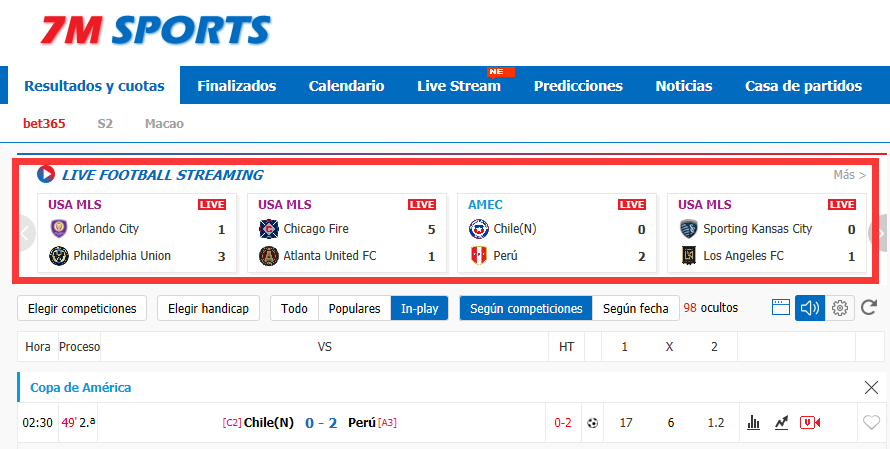Open the red live video icon

810,422
